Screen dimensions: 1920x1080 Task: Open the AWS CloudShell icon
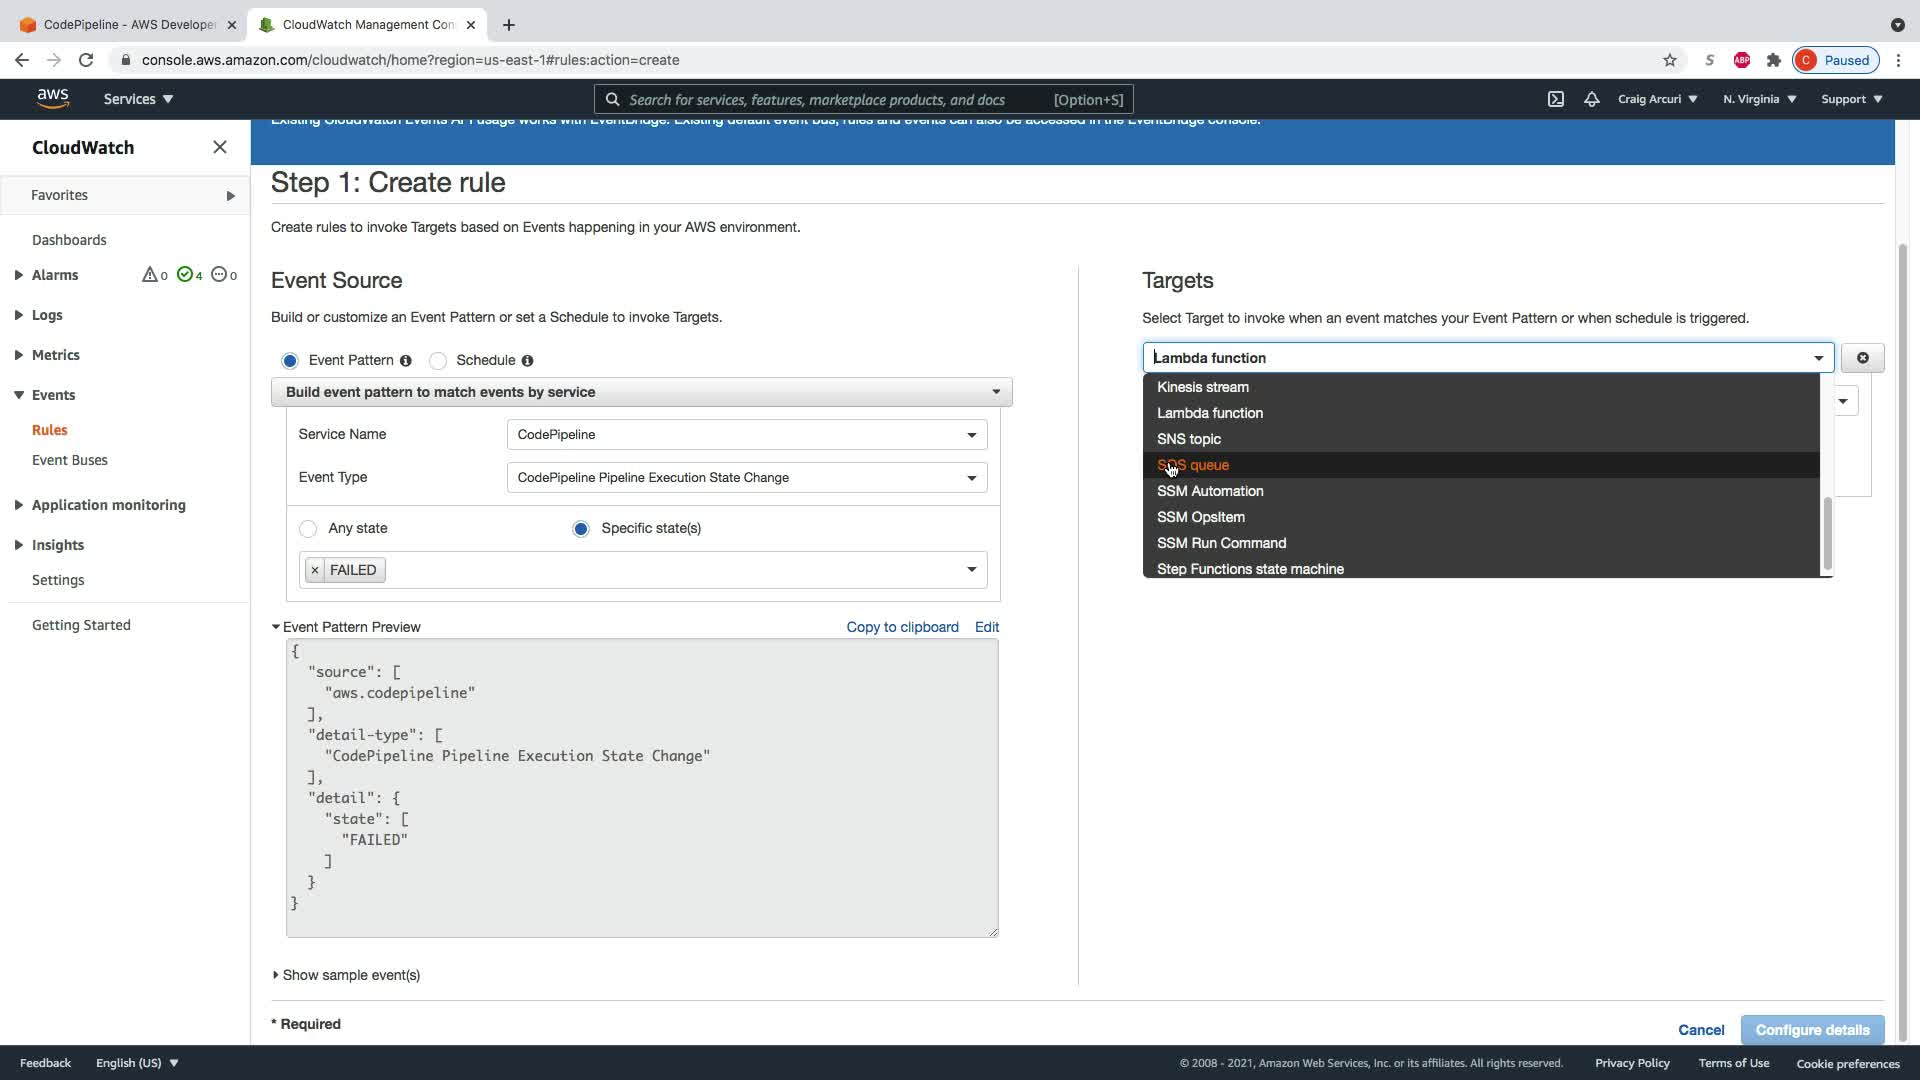coord(1556,99)
